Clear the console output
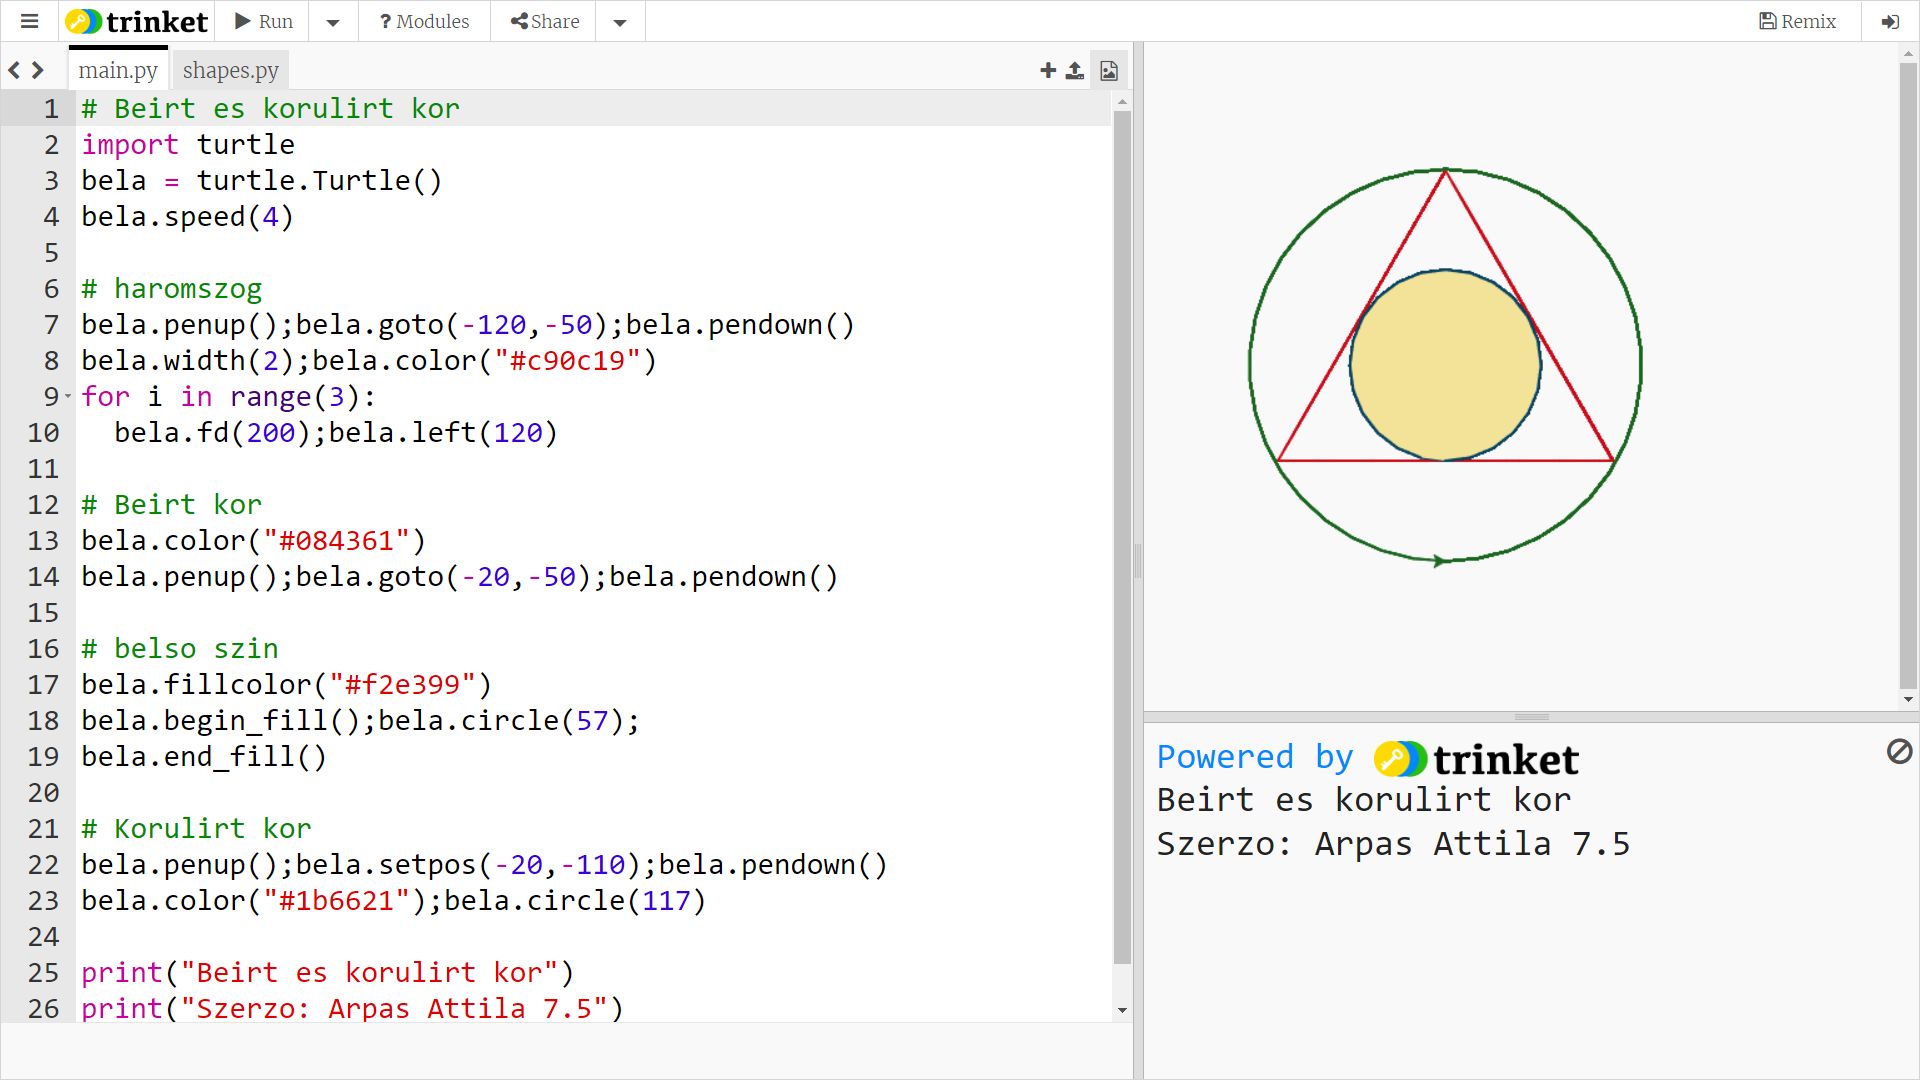The width and height of the screenshot is (1920, 1080). [x=1899, y=751]
